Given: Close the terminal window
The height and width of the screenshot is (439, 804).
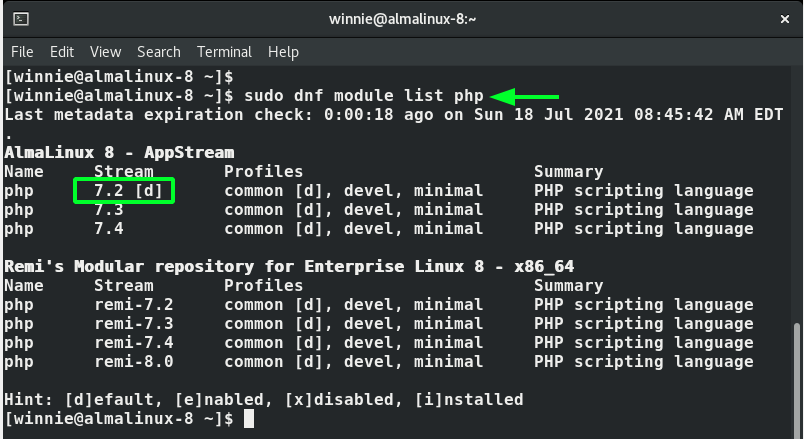Looking at the screenshot, I should 785,19.
